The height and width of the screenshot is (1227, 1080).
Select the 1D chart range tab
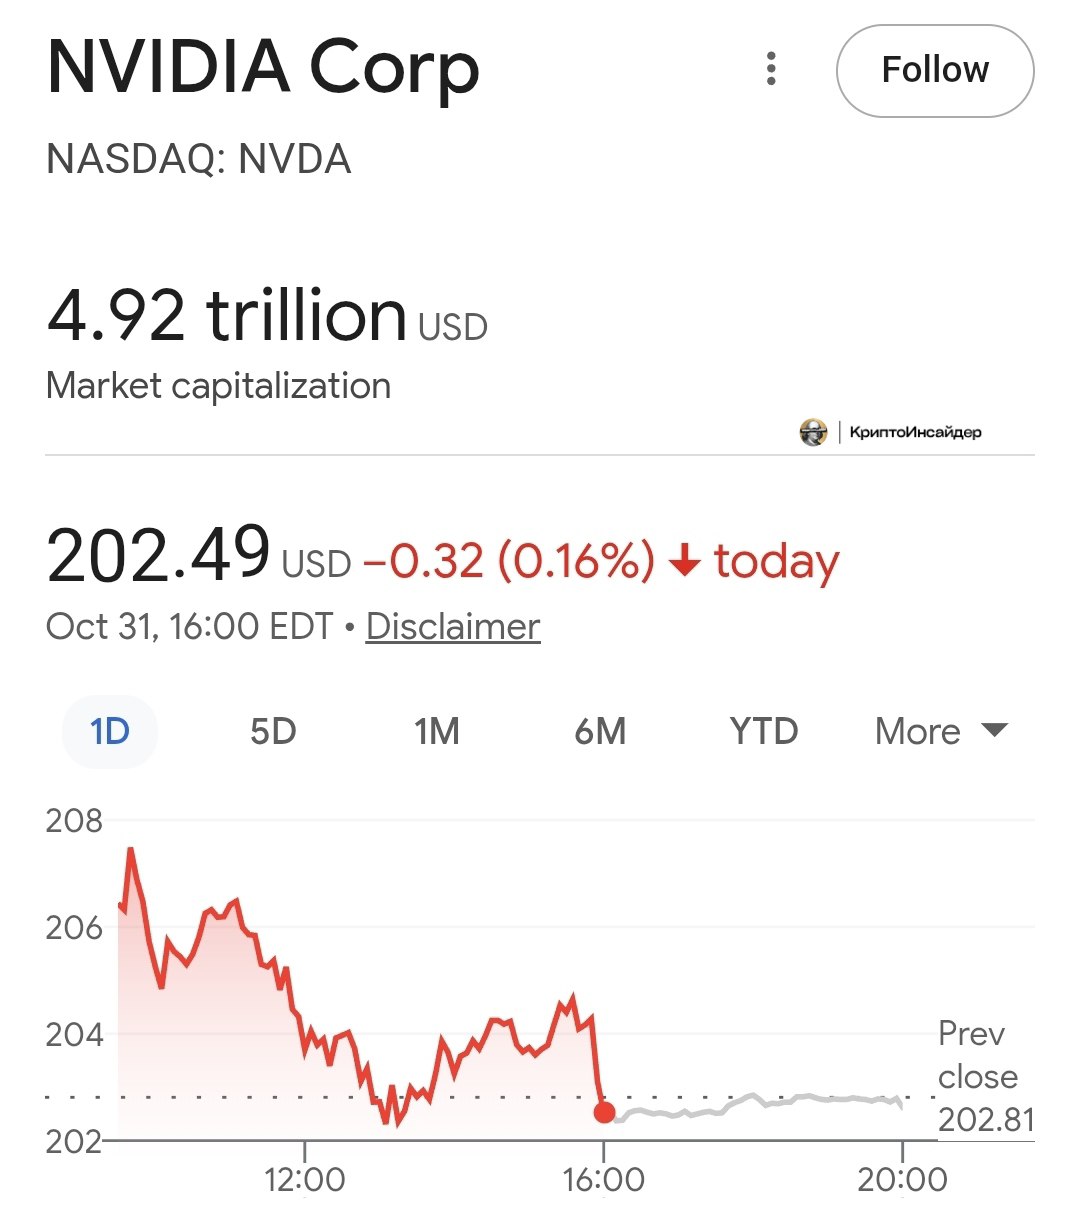[110, 731]
